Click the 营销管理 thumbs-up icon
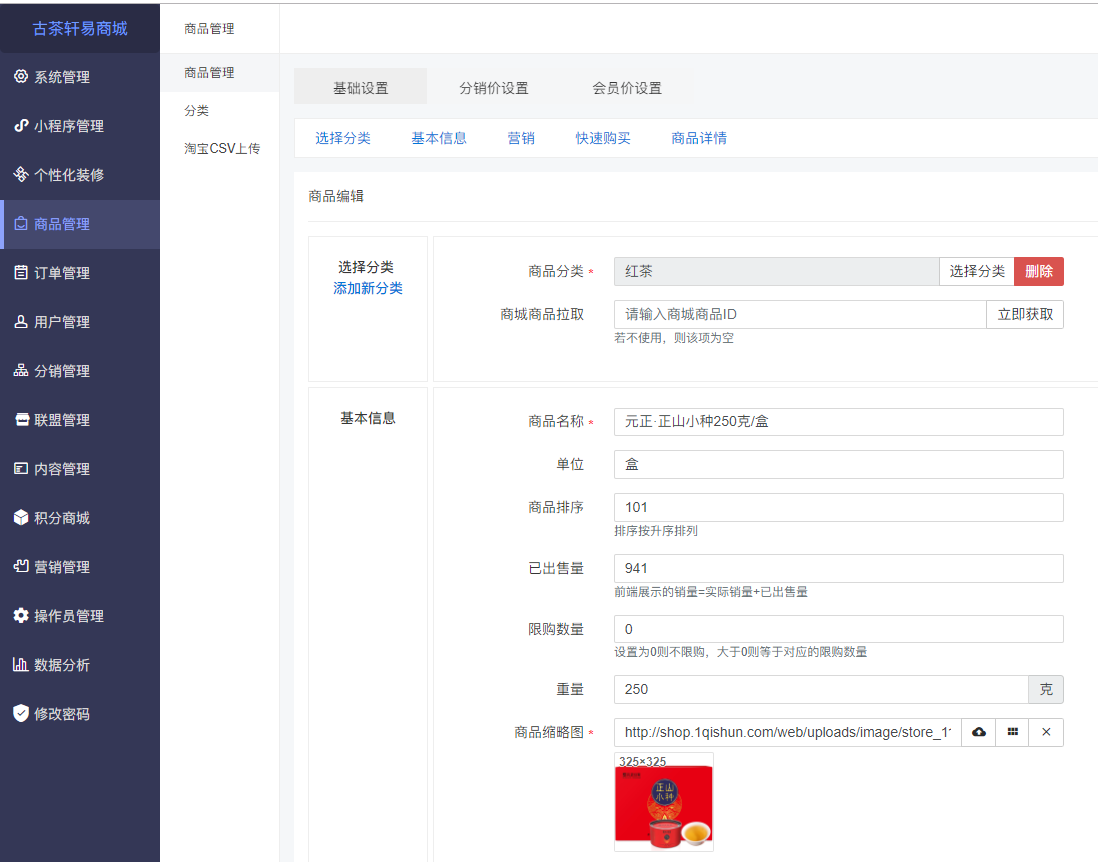The height and width of the screenshot is (862, 1098). tap(21, 566)
